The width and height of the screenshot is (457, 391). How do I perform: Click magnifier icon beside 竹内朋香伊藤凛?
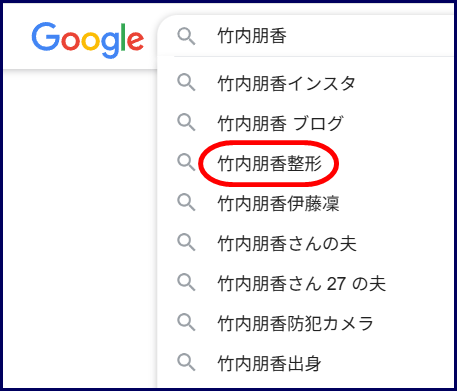(186, 202)
